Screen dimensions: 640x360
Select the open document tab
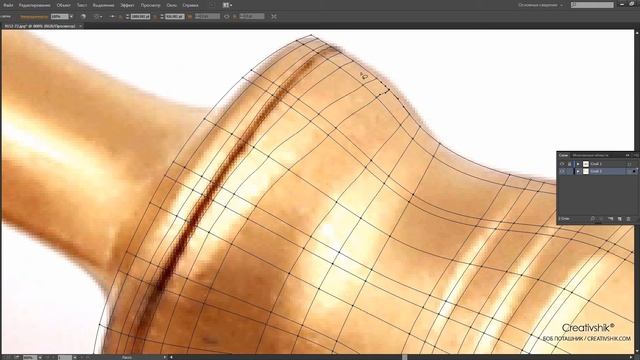40,26
